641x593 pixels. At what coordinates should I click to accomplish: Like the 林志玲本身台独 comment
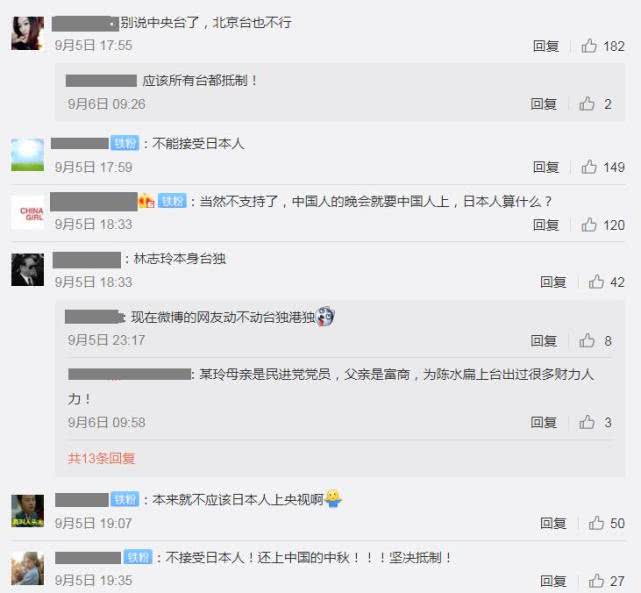click(x=596, y=282)
